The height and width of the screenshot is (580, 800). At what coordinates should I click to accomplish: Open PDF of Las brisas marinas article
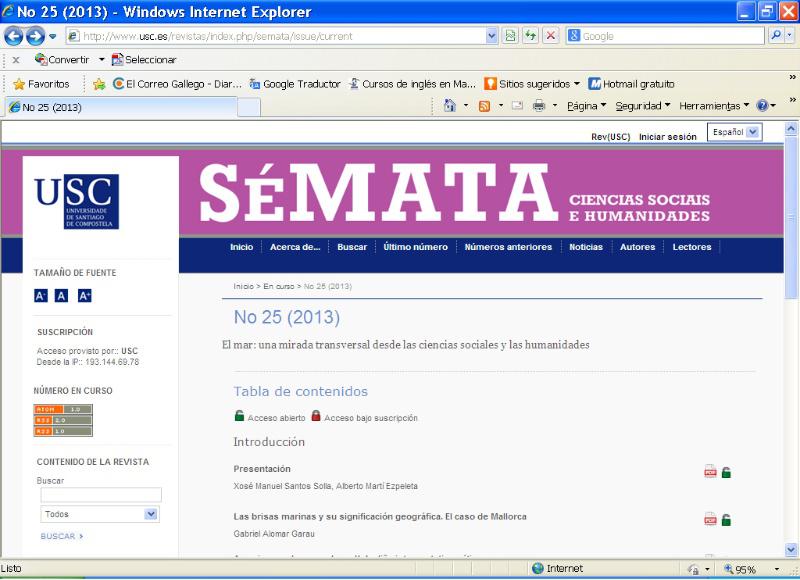(x=710, y=520)
